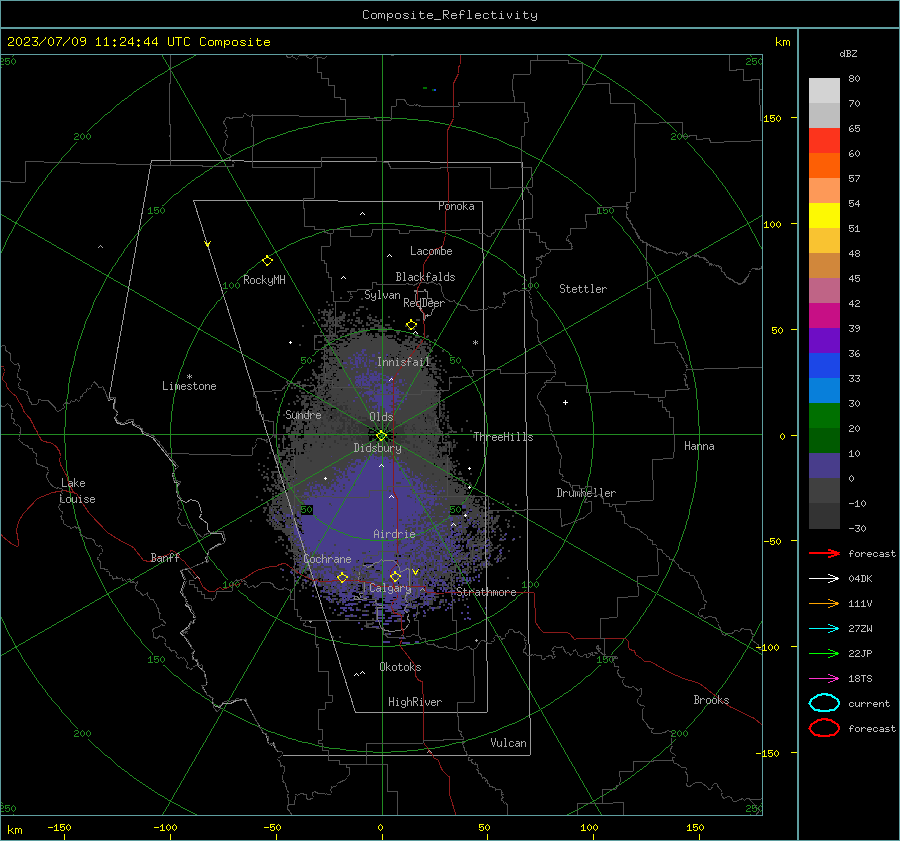The image size is (900, 841).
Task: Click the red forecast ellipse icon
Action: (824, 728)
